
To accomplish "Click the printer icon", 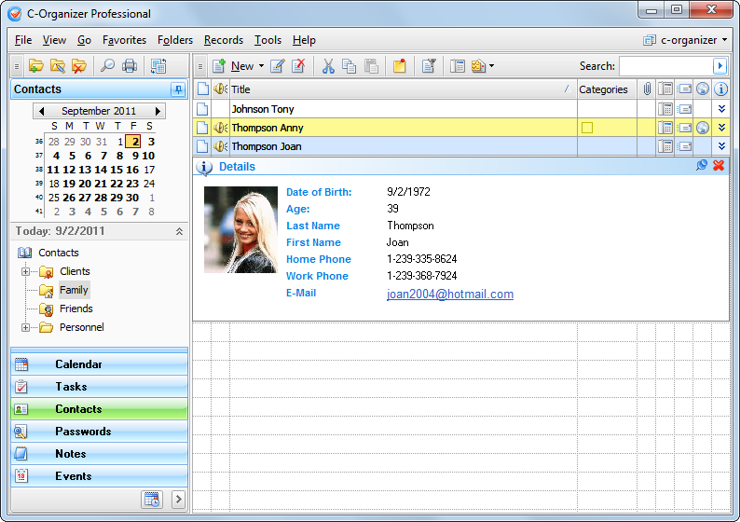I will (129, 66).
